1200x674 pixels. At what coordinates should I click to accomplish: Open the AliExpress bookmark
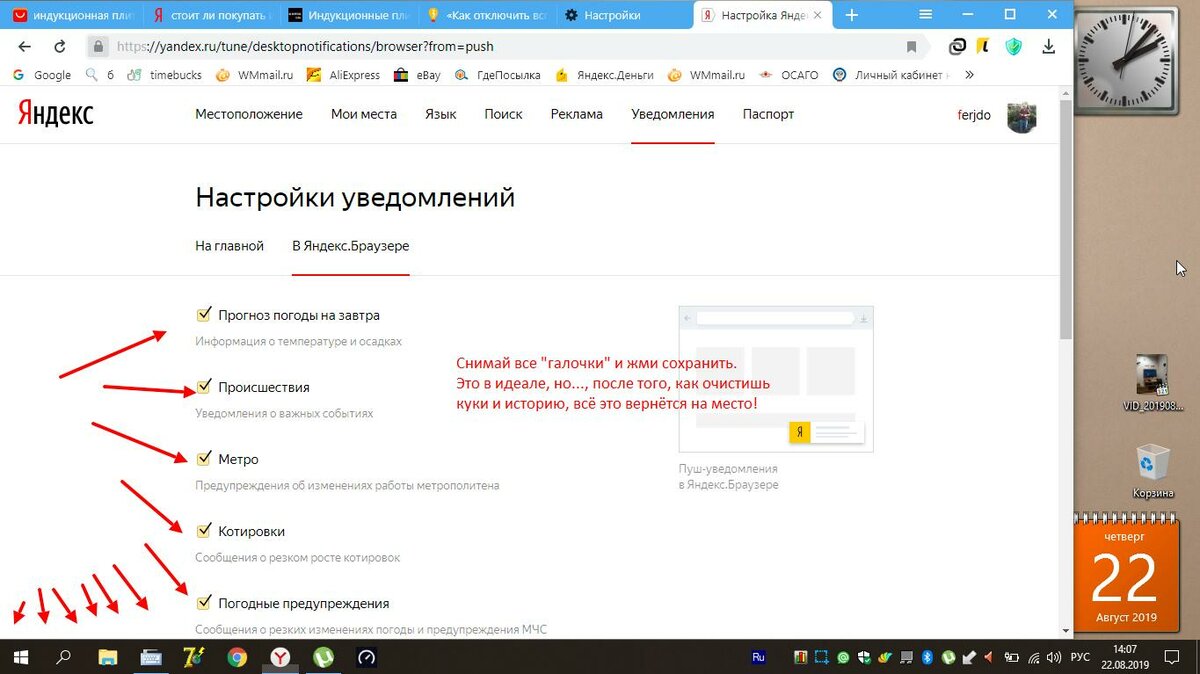(x=343, y=75)
